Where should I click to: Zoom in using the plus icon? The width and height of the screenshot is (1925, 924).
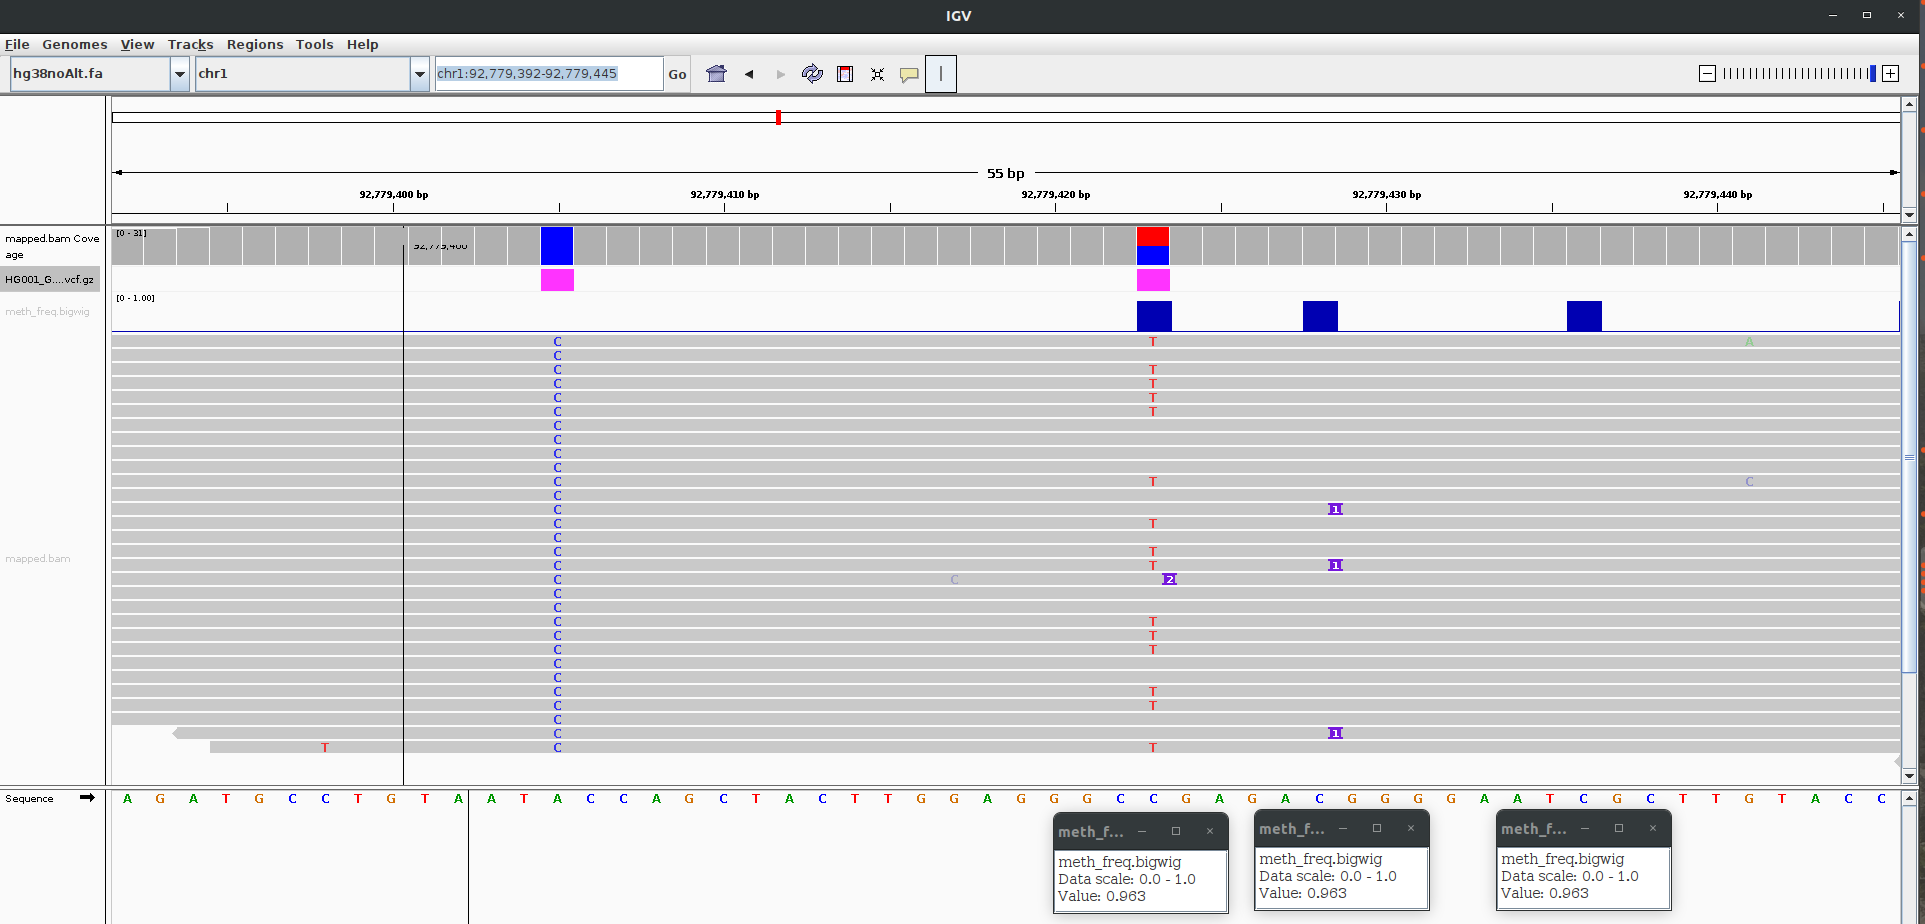[x=1891, y=73]
